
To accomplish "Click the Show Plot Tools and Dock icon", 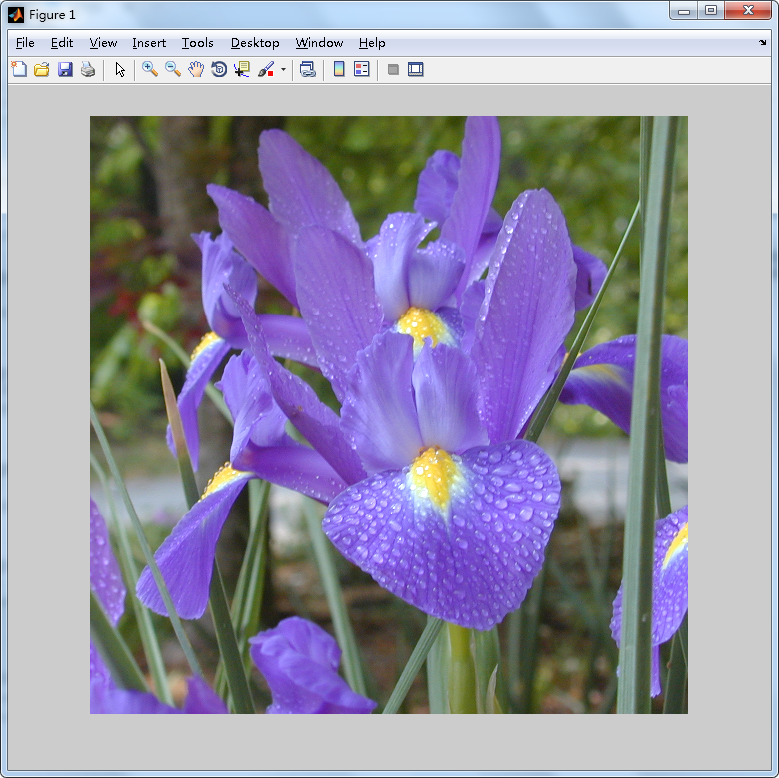I will [x=415, y=69].
